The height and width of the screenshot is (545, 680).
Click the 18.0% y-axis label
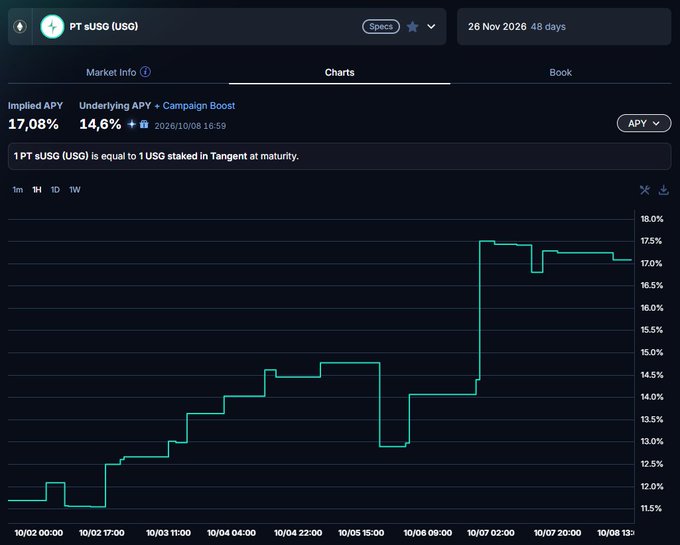click(652, 219)
